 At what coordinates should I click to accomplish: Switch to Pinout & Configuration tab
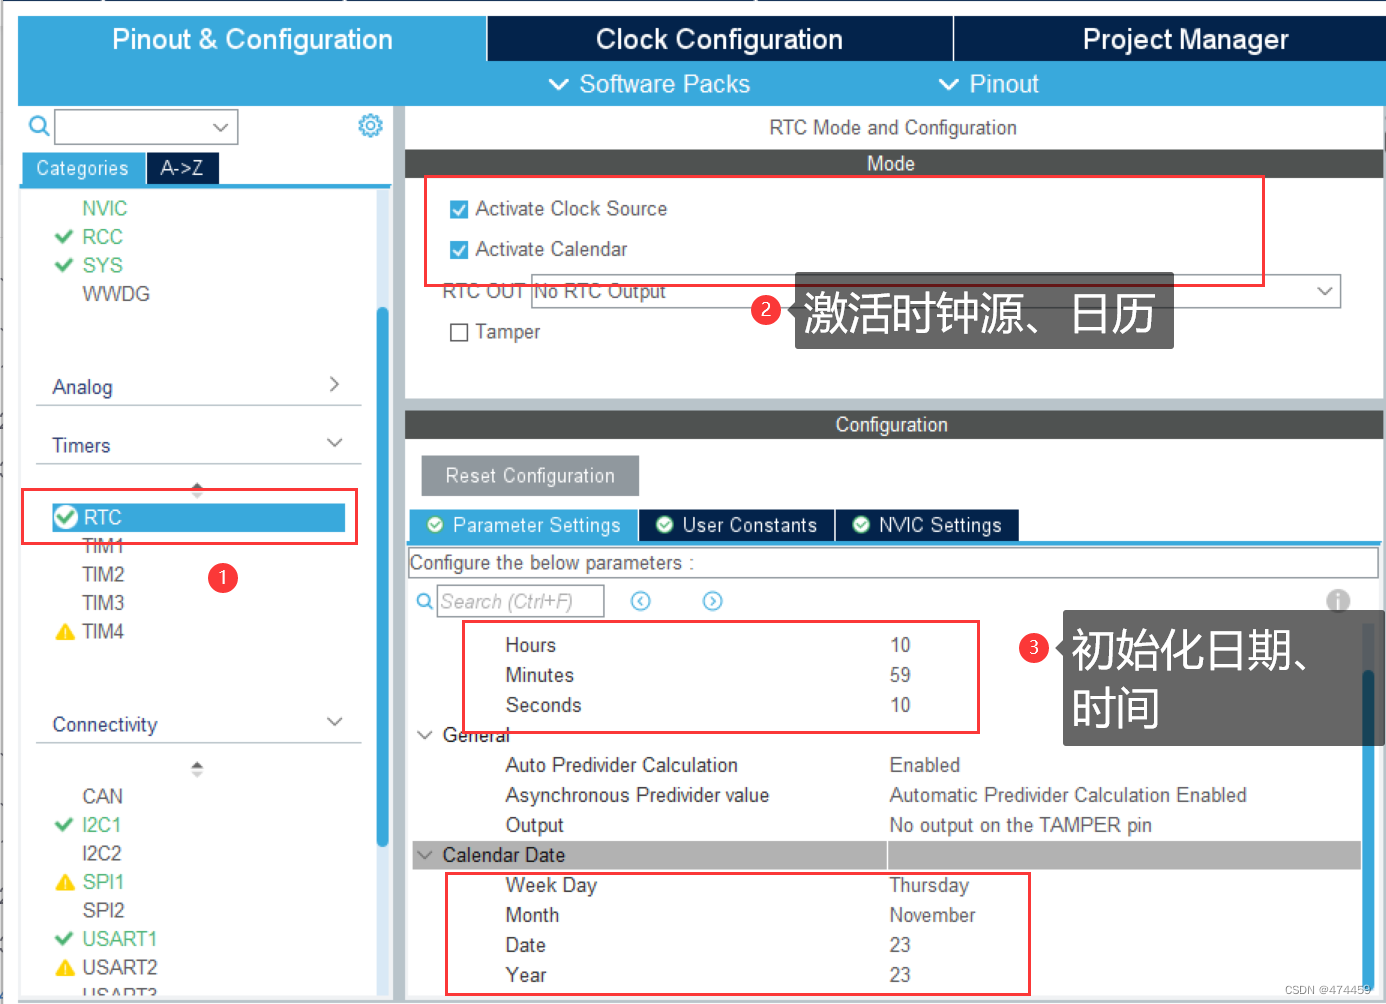click(252, 39)
